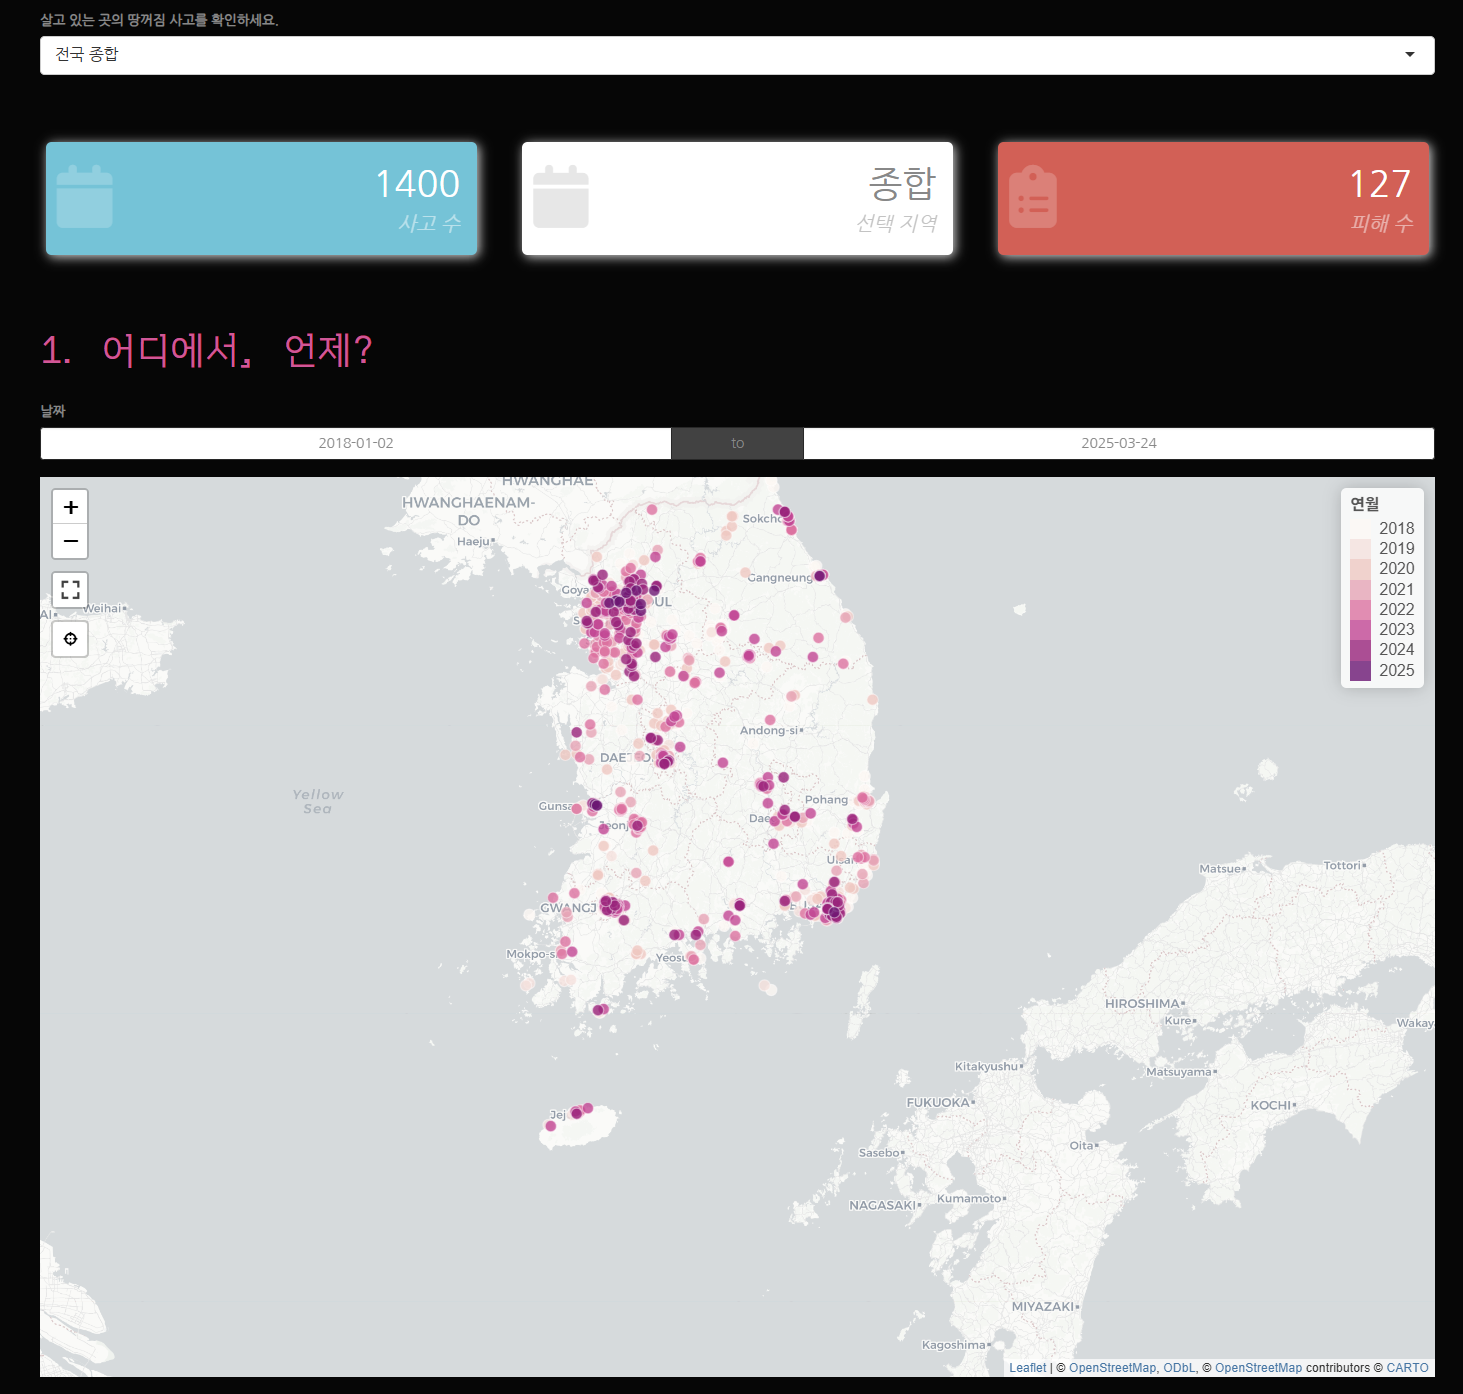Open the OpenStreetMap contributors link
Viewport: 1463px width, 1394px height.
pyautogui.click(x=1258, y=1368)
